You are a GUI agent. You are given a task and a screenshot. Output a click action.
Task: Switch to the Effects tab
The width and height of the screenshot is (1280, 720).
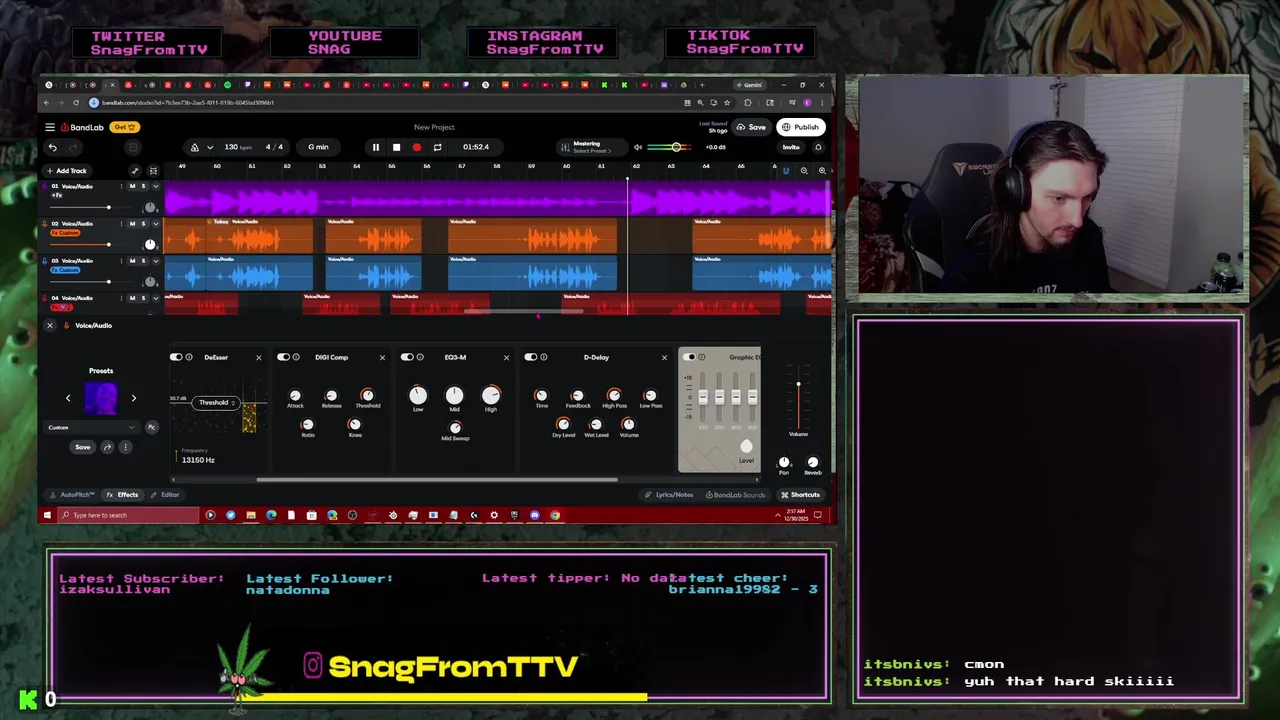[123, 495]
